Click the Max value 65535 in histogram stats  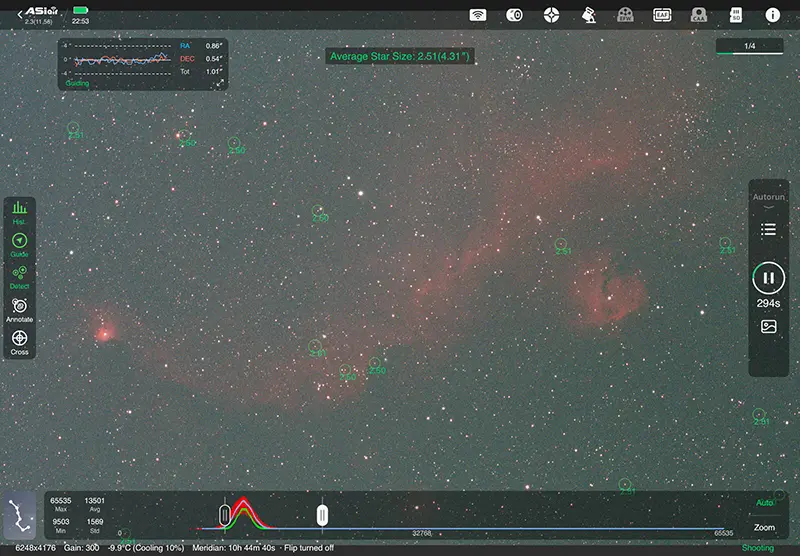click(x=61, y=501)
